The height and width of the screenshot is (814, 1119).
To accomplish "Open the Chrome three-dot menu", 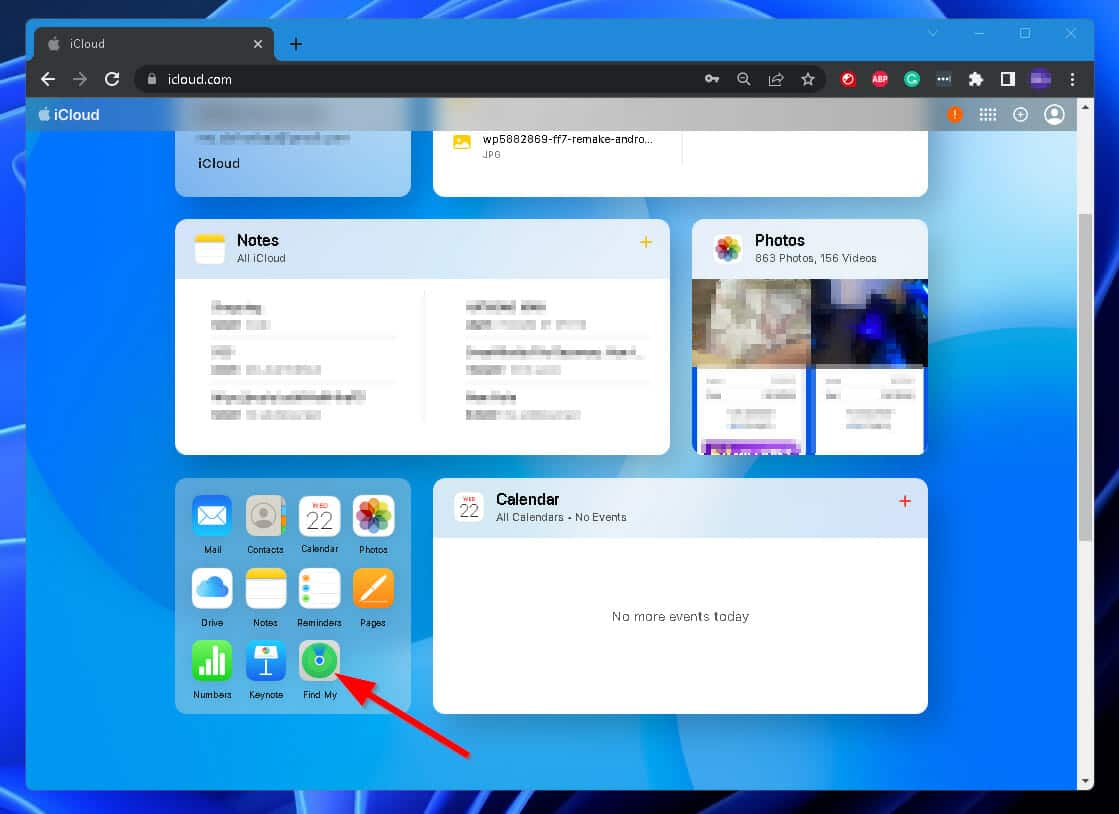I will point(1072,79).
